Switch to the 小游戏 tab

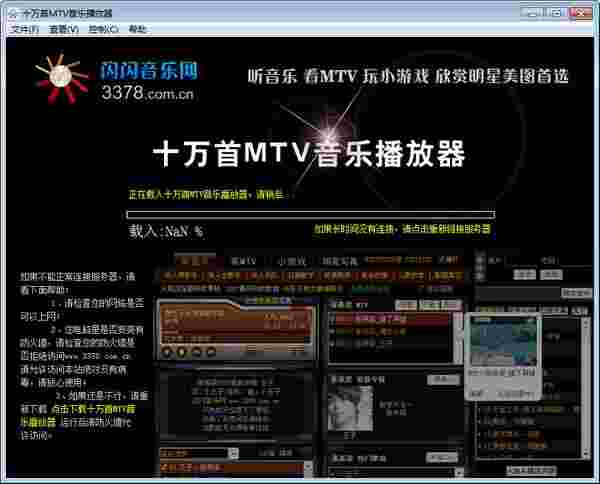click(x=292, y=262)
